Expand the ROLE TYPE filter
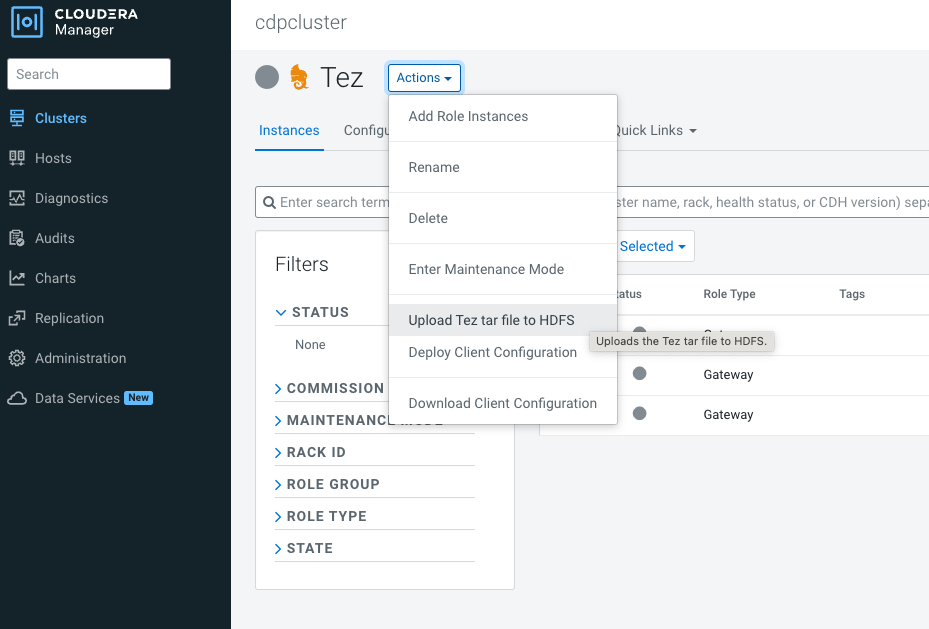The height and width of the screenshot is (629, 929). (321, 516)
